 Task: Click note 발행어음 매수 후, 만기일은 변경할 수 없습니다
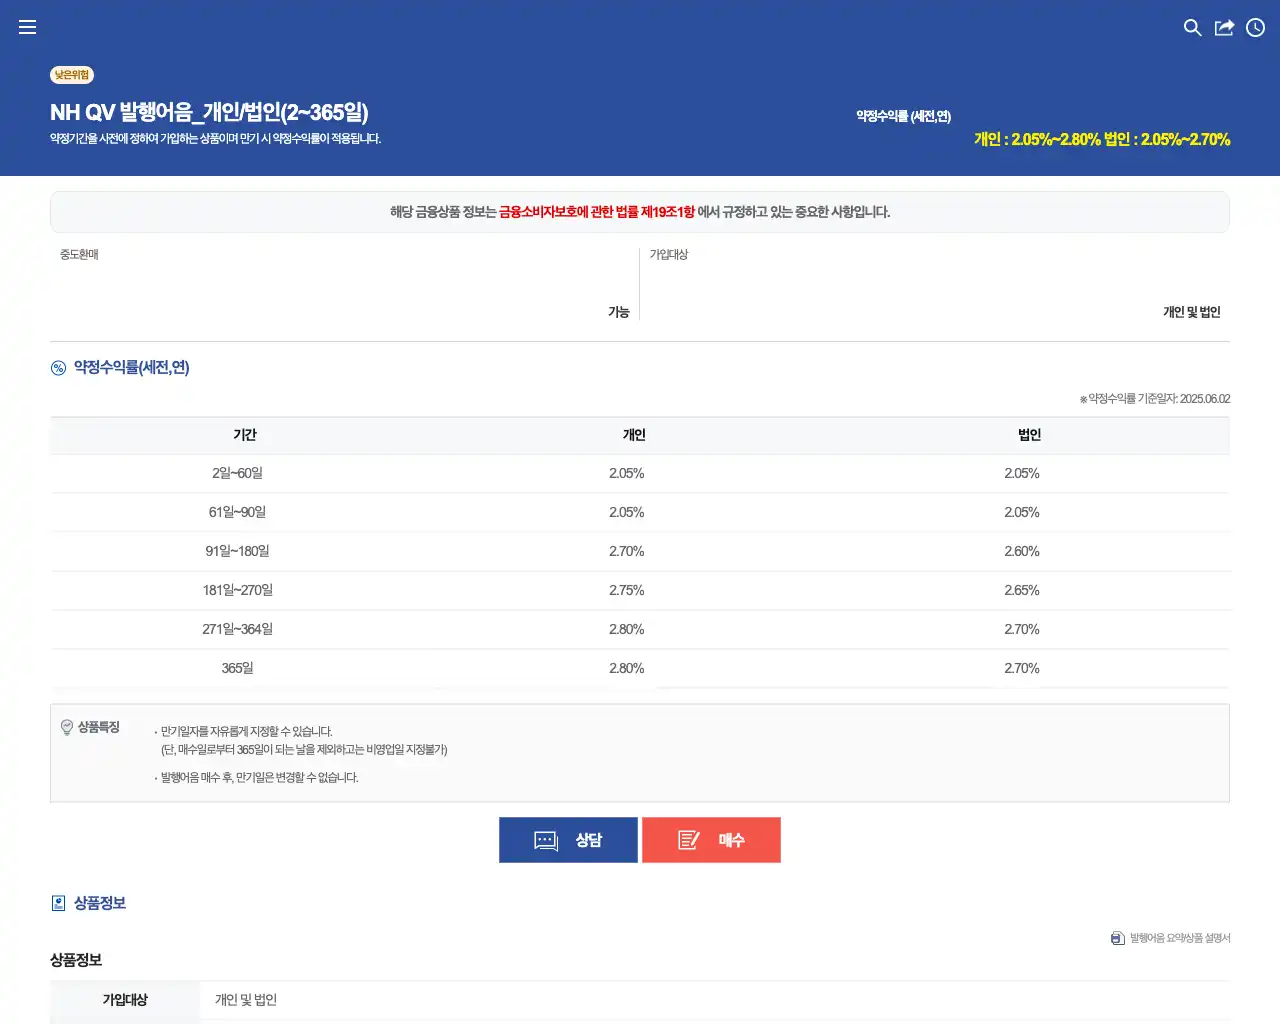[x=259, y=778]
